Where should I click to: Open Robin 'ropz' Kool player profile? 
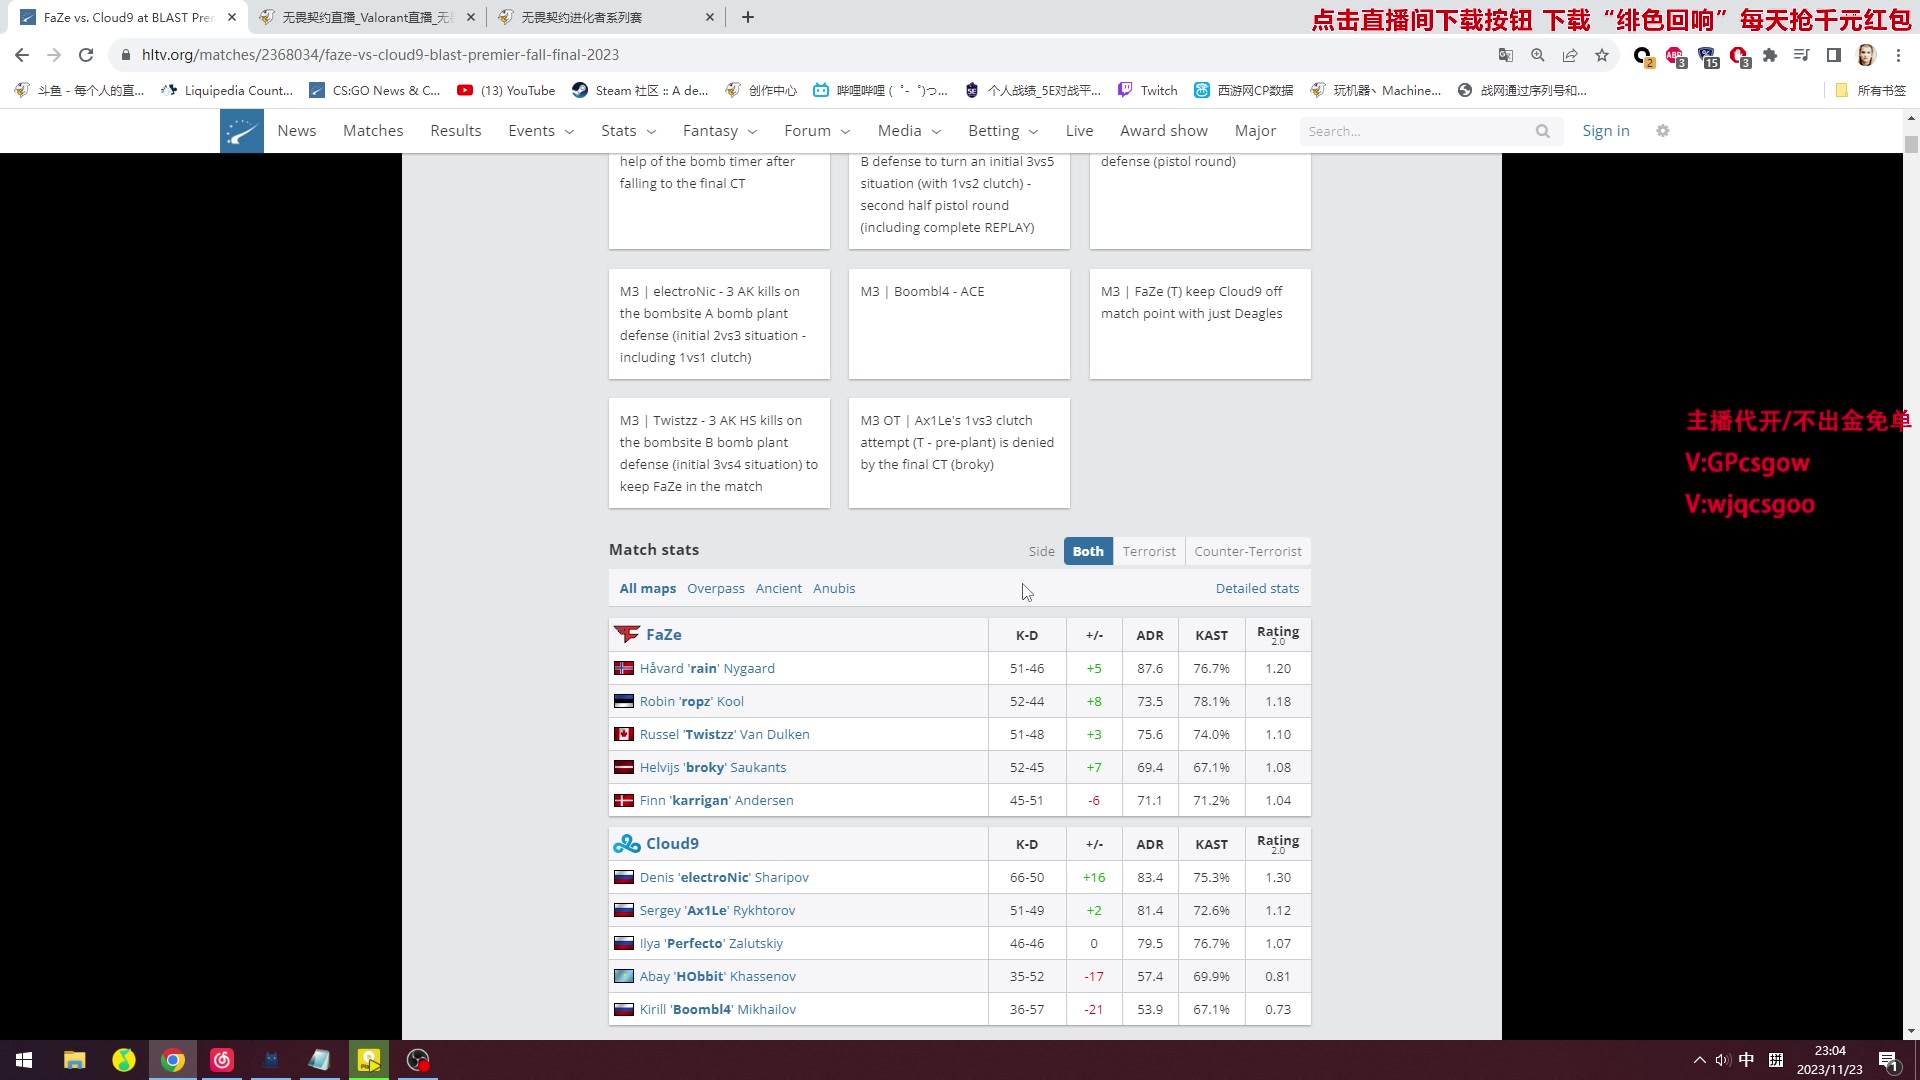click(x=692, y=702)
